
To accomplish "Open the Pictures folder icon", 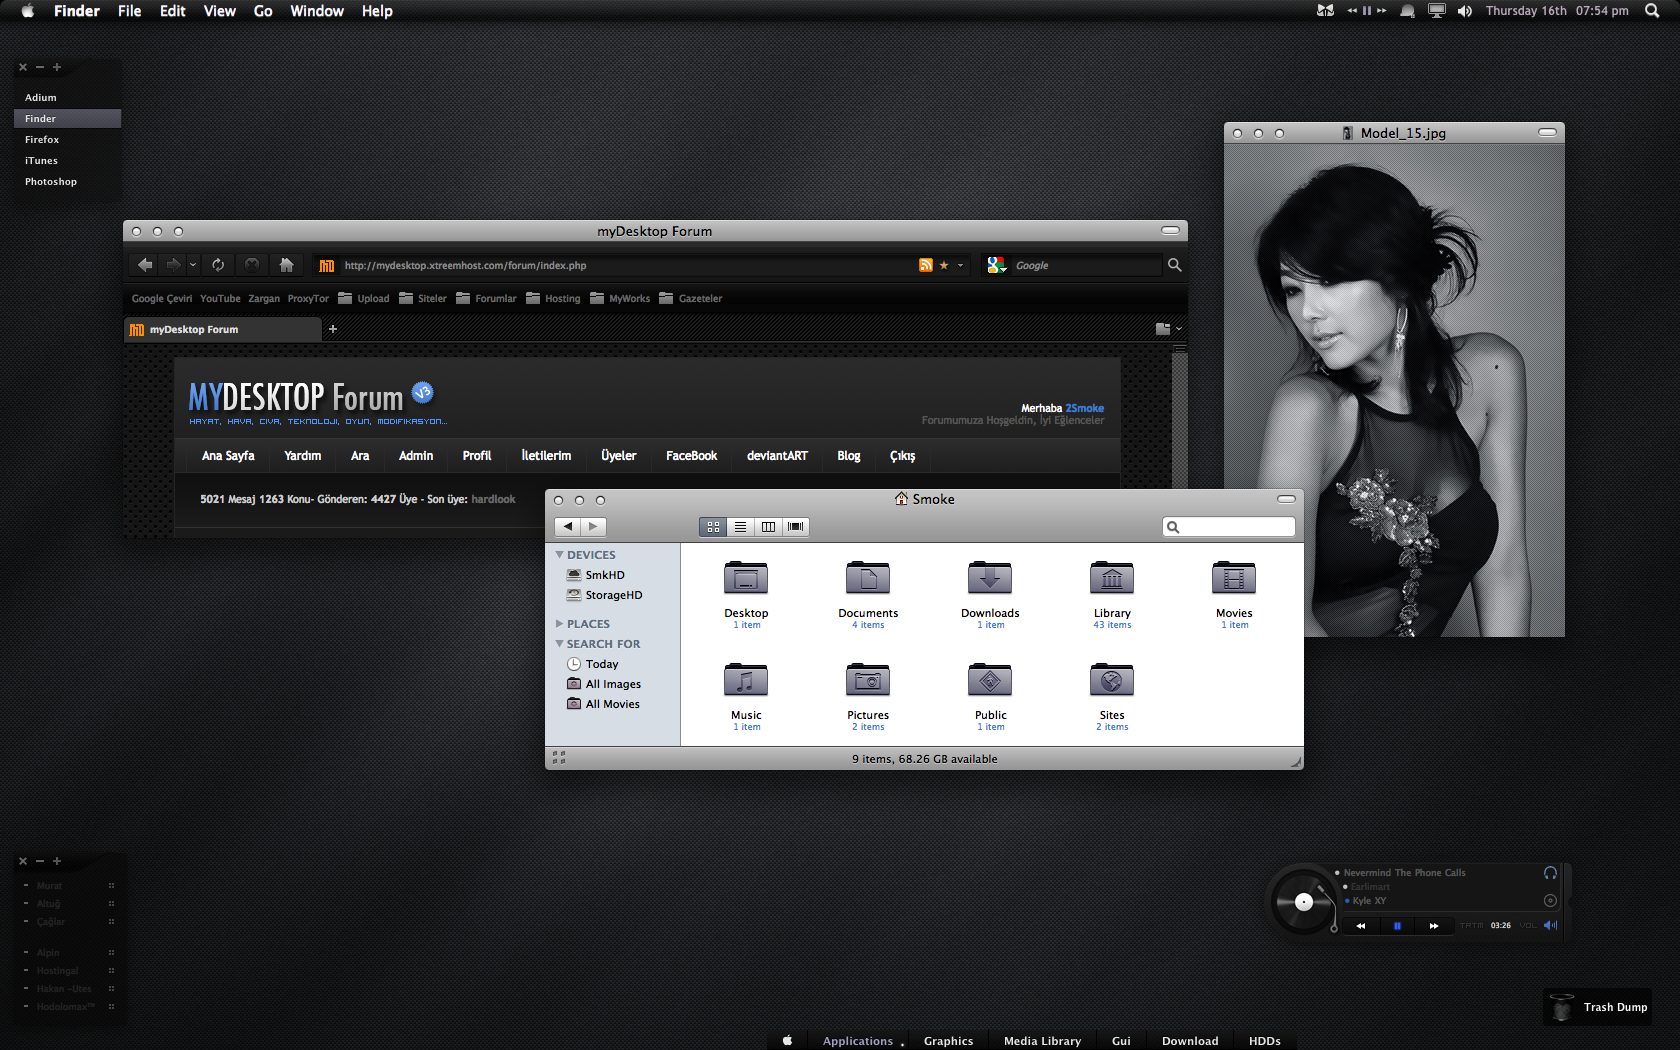I will [868, 680].
